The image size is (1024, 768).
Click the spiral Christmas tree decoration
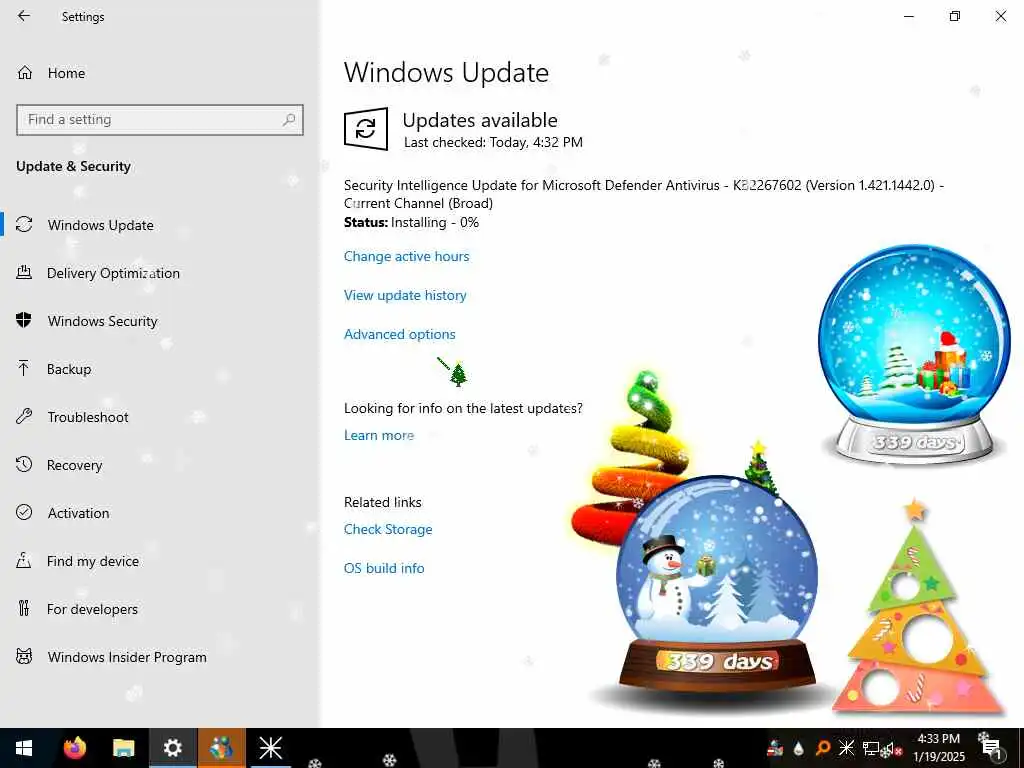[x=630, y=460]
